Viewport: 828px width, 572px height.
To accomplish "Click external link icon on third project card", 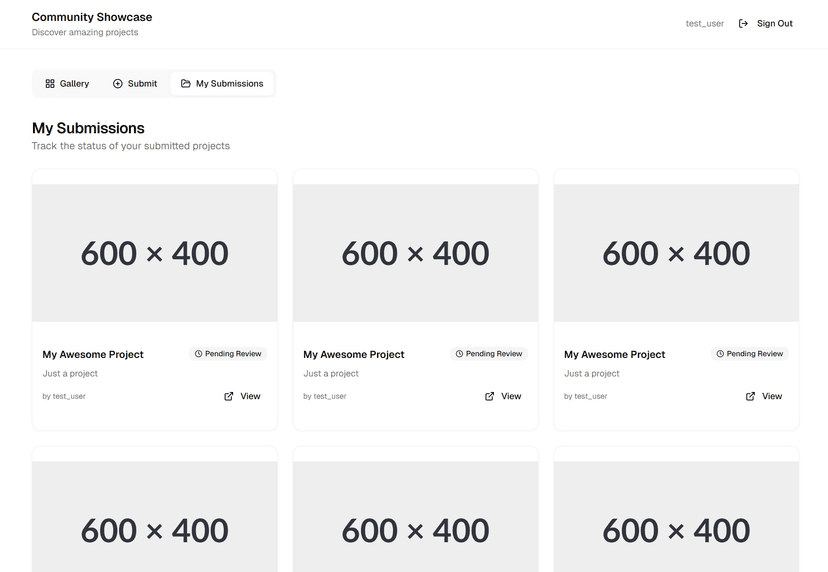I will point(751,396).
